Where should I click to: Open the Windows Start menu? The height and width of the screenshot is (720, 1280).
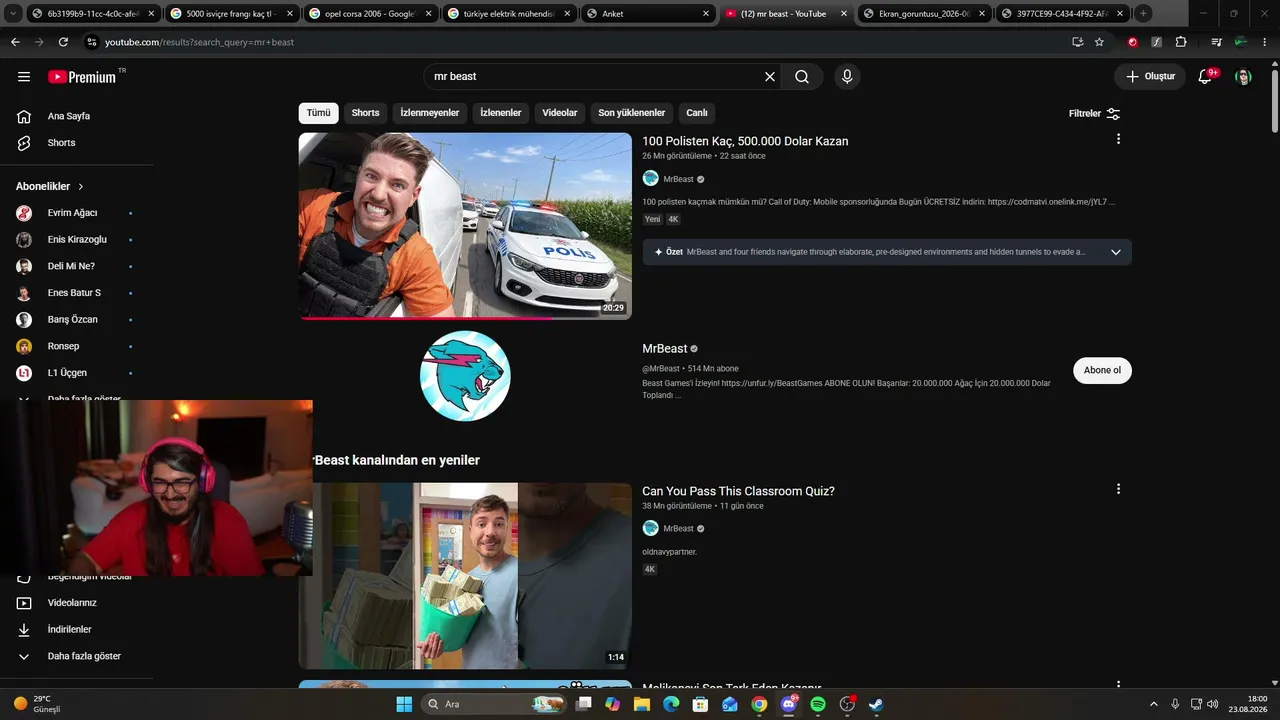tap(404, 704)
